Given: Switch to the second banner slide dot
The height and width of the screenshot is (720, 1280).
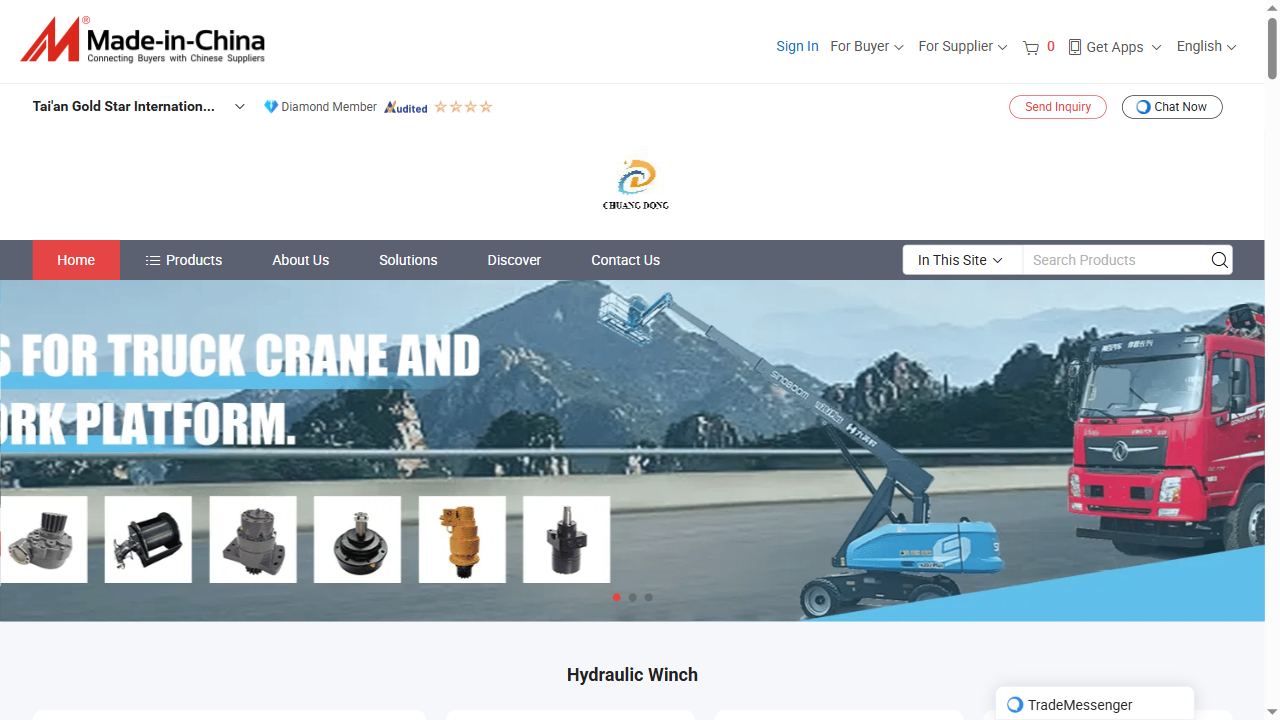Looking at the screenshot, I should 632,598.
